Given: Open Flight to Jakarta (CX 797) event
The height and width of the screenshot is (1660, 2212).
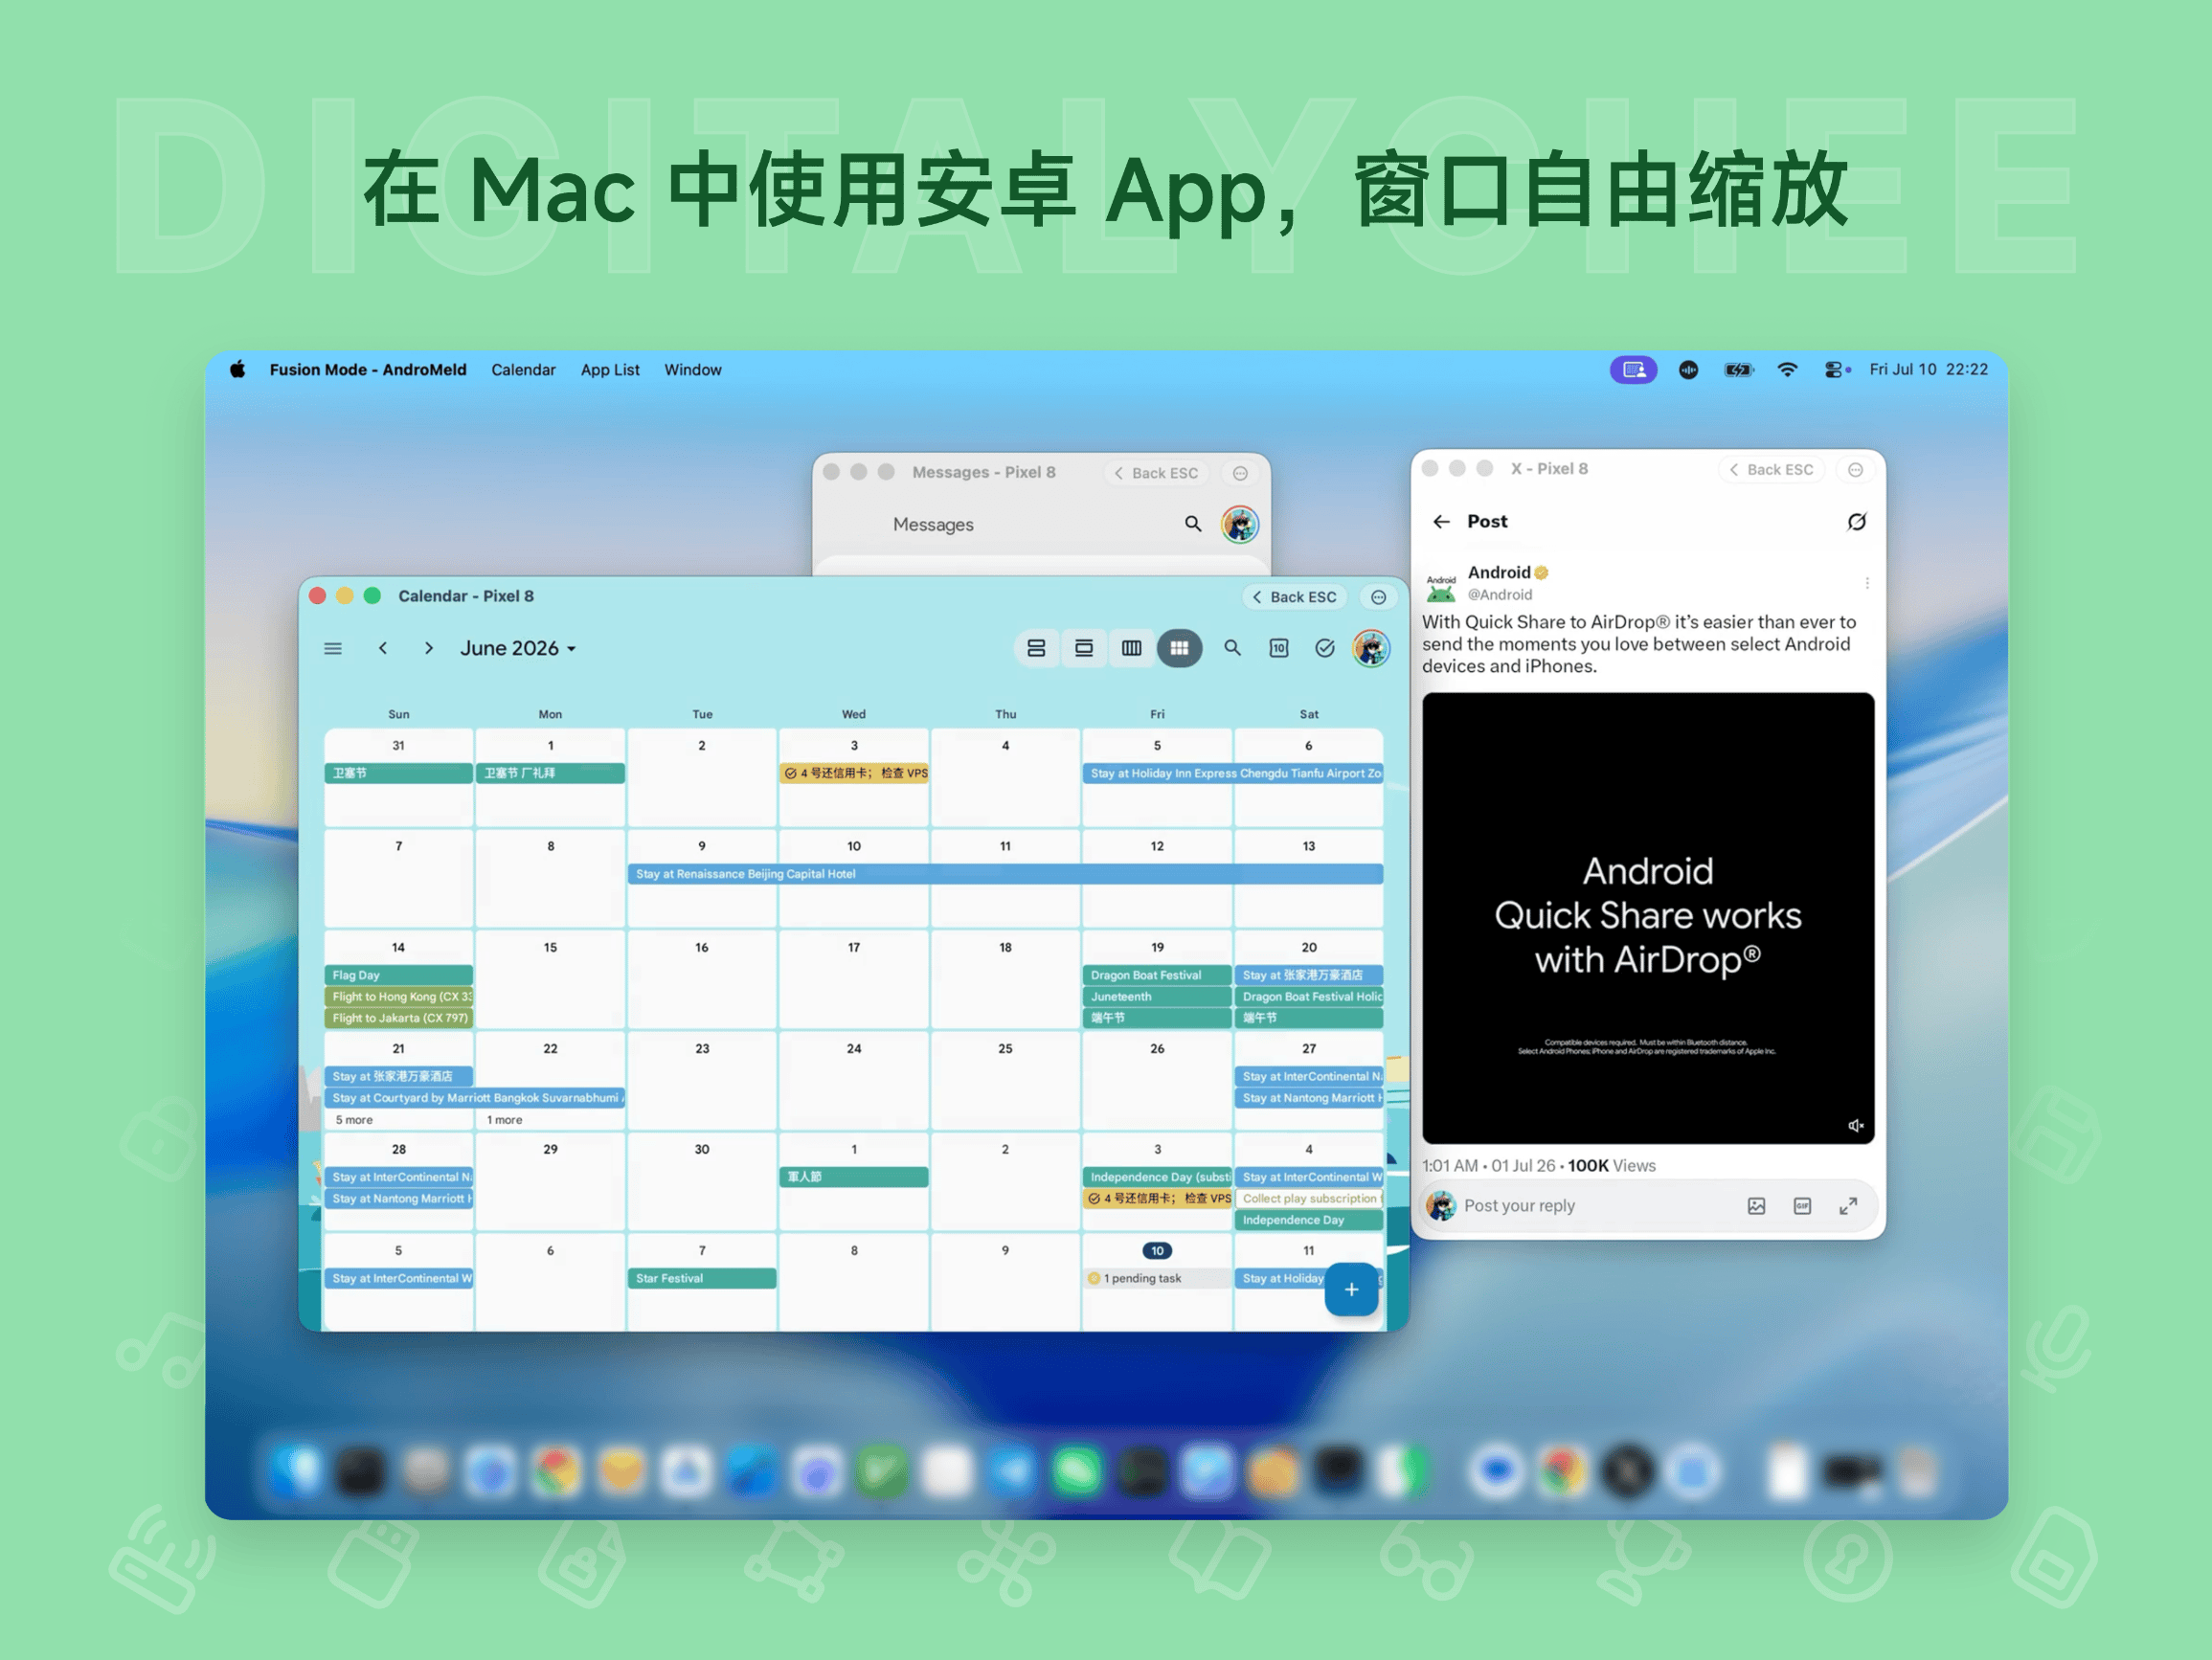Looking at the screenshot, I should coord(398,1018).
